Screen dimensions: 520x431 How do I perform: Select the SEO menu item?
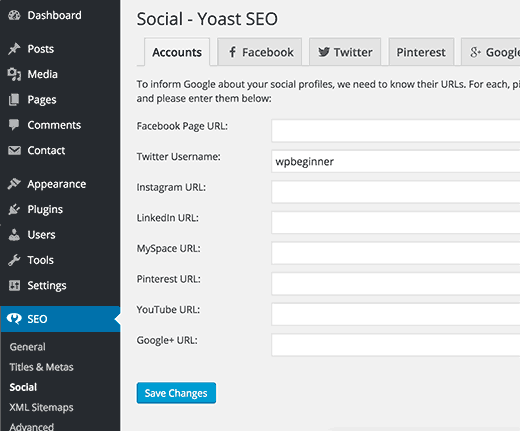(60, 319)
